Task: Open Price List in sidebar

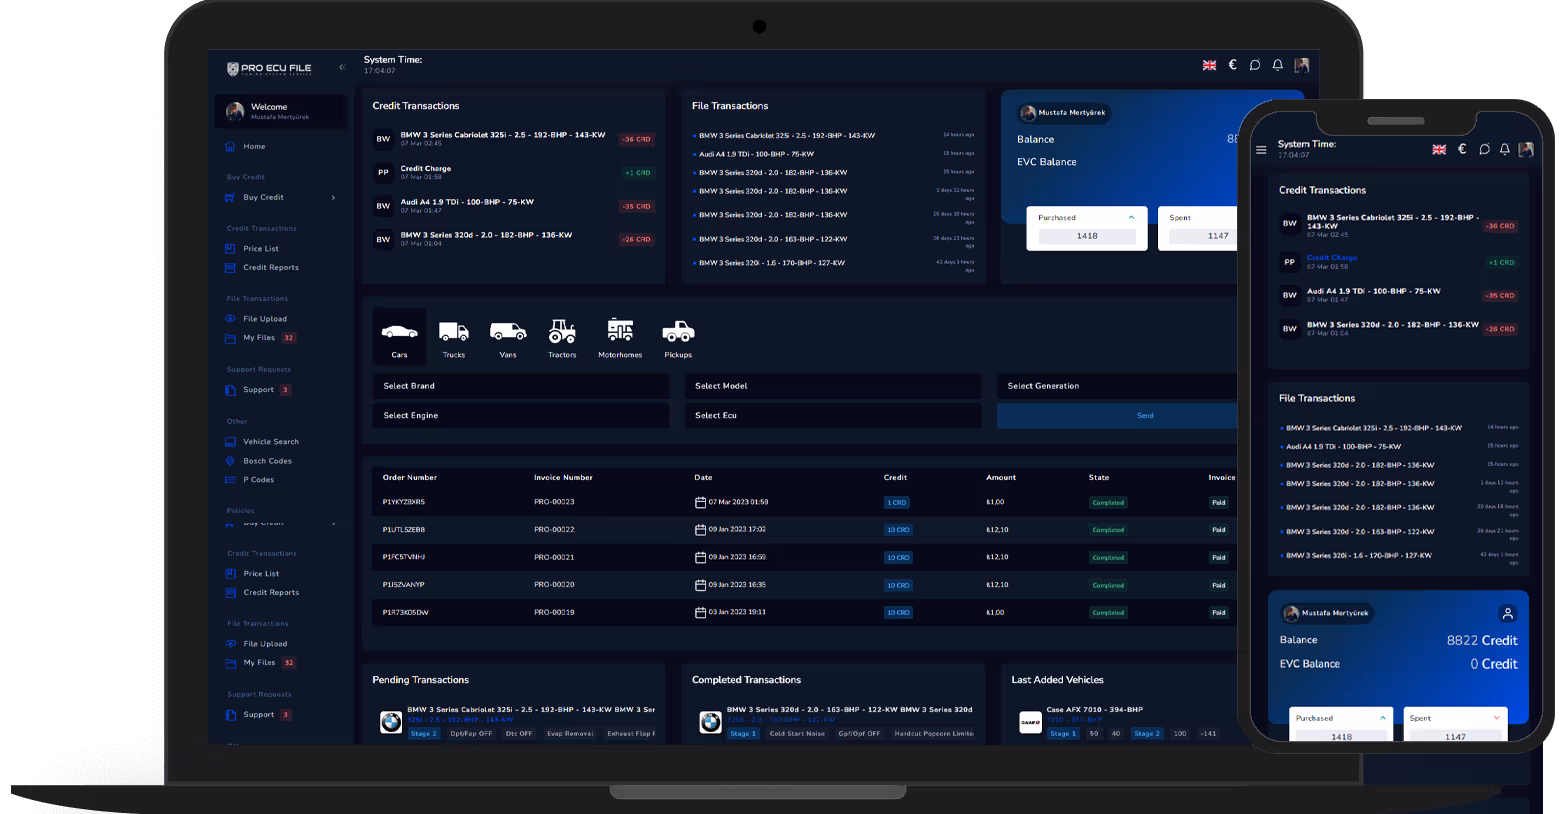Action: 261,249
